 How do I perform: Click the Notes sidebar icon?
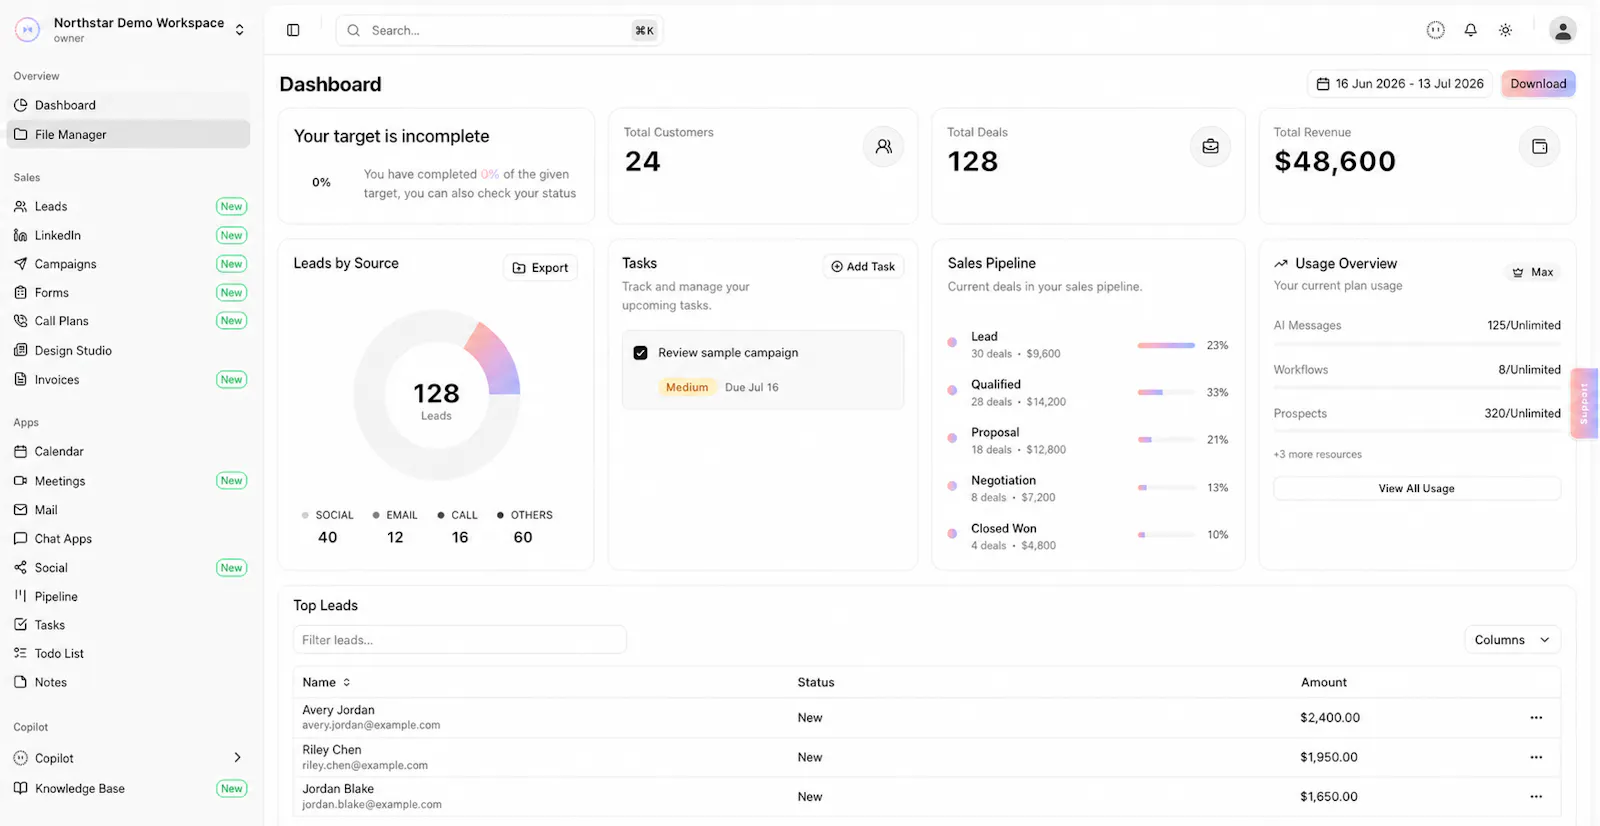[20, 682]
